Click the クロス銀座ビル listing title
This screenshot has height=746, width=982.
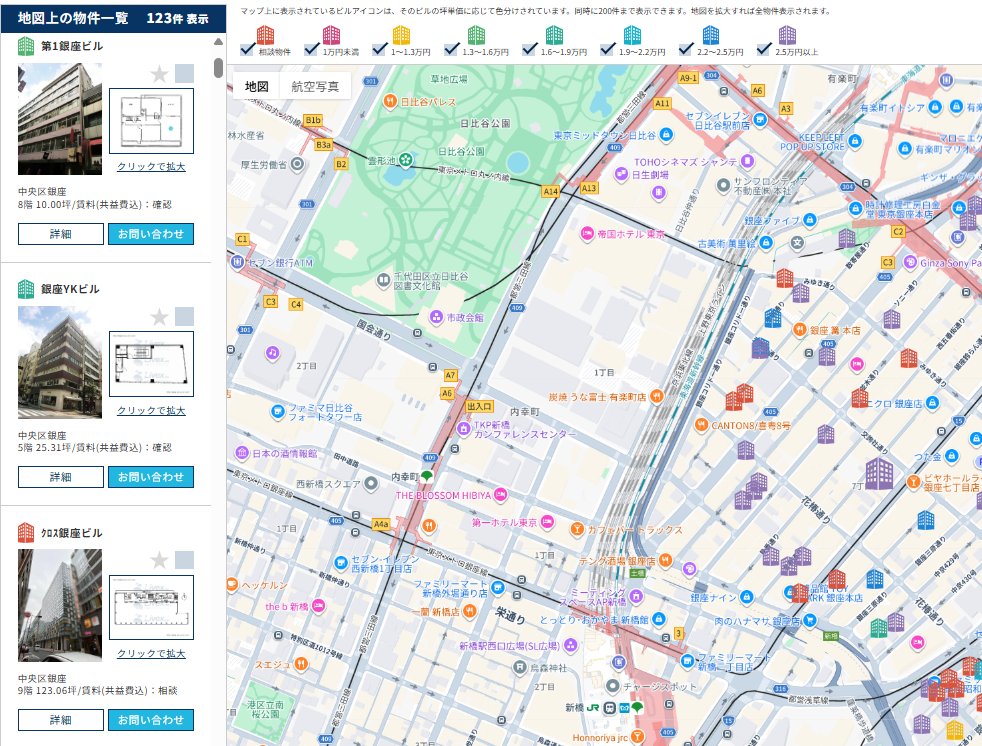point(71,532)
